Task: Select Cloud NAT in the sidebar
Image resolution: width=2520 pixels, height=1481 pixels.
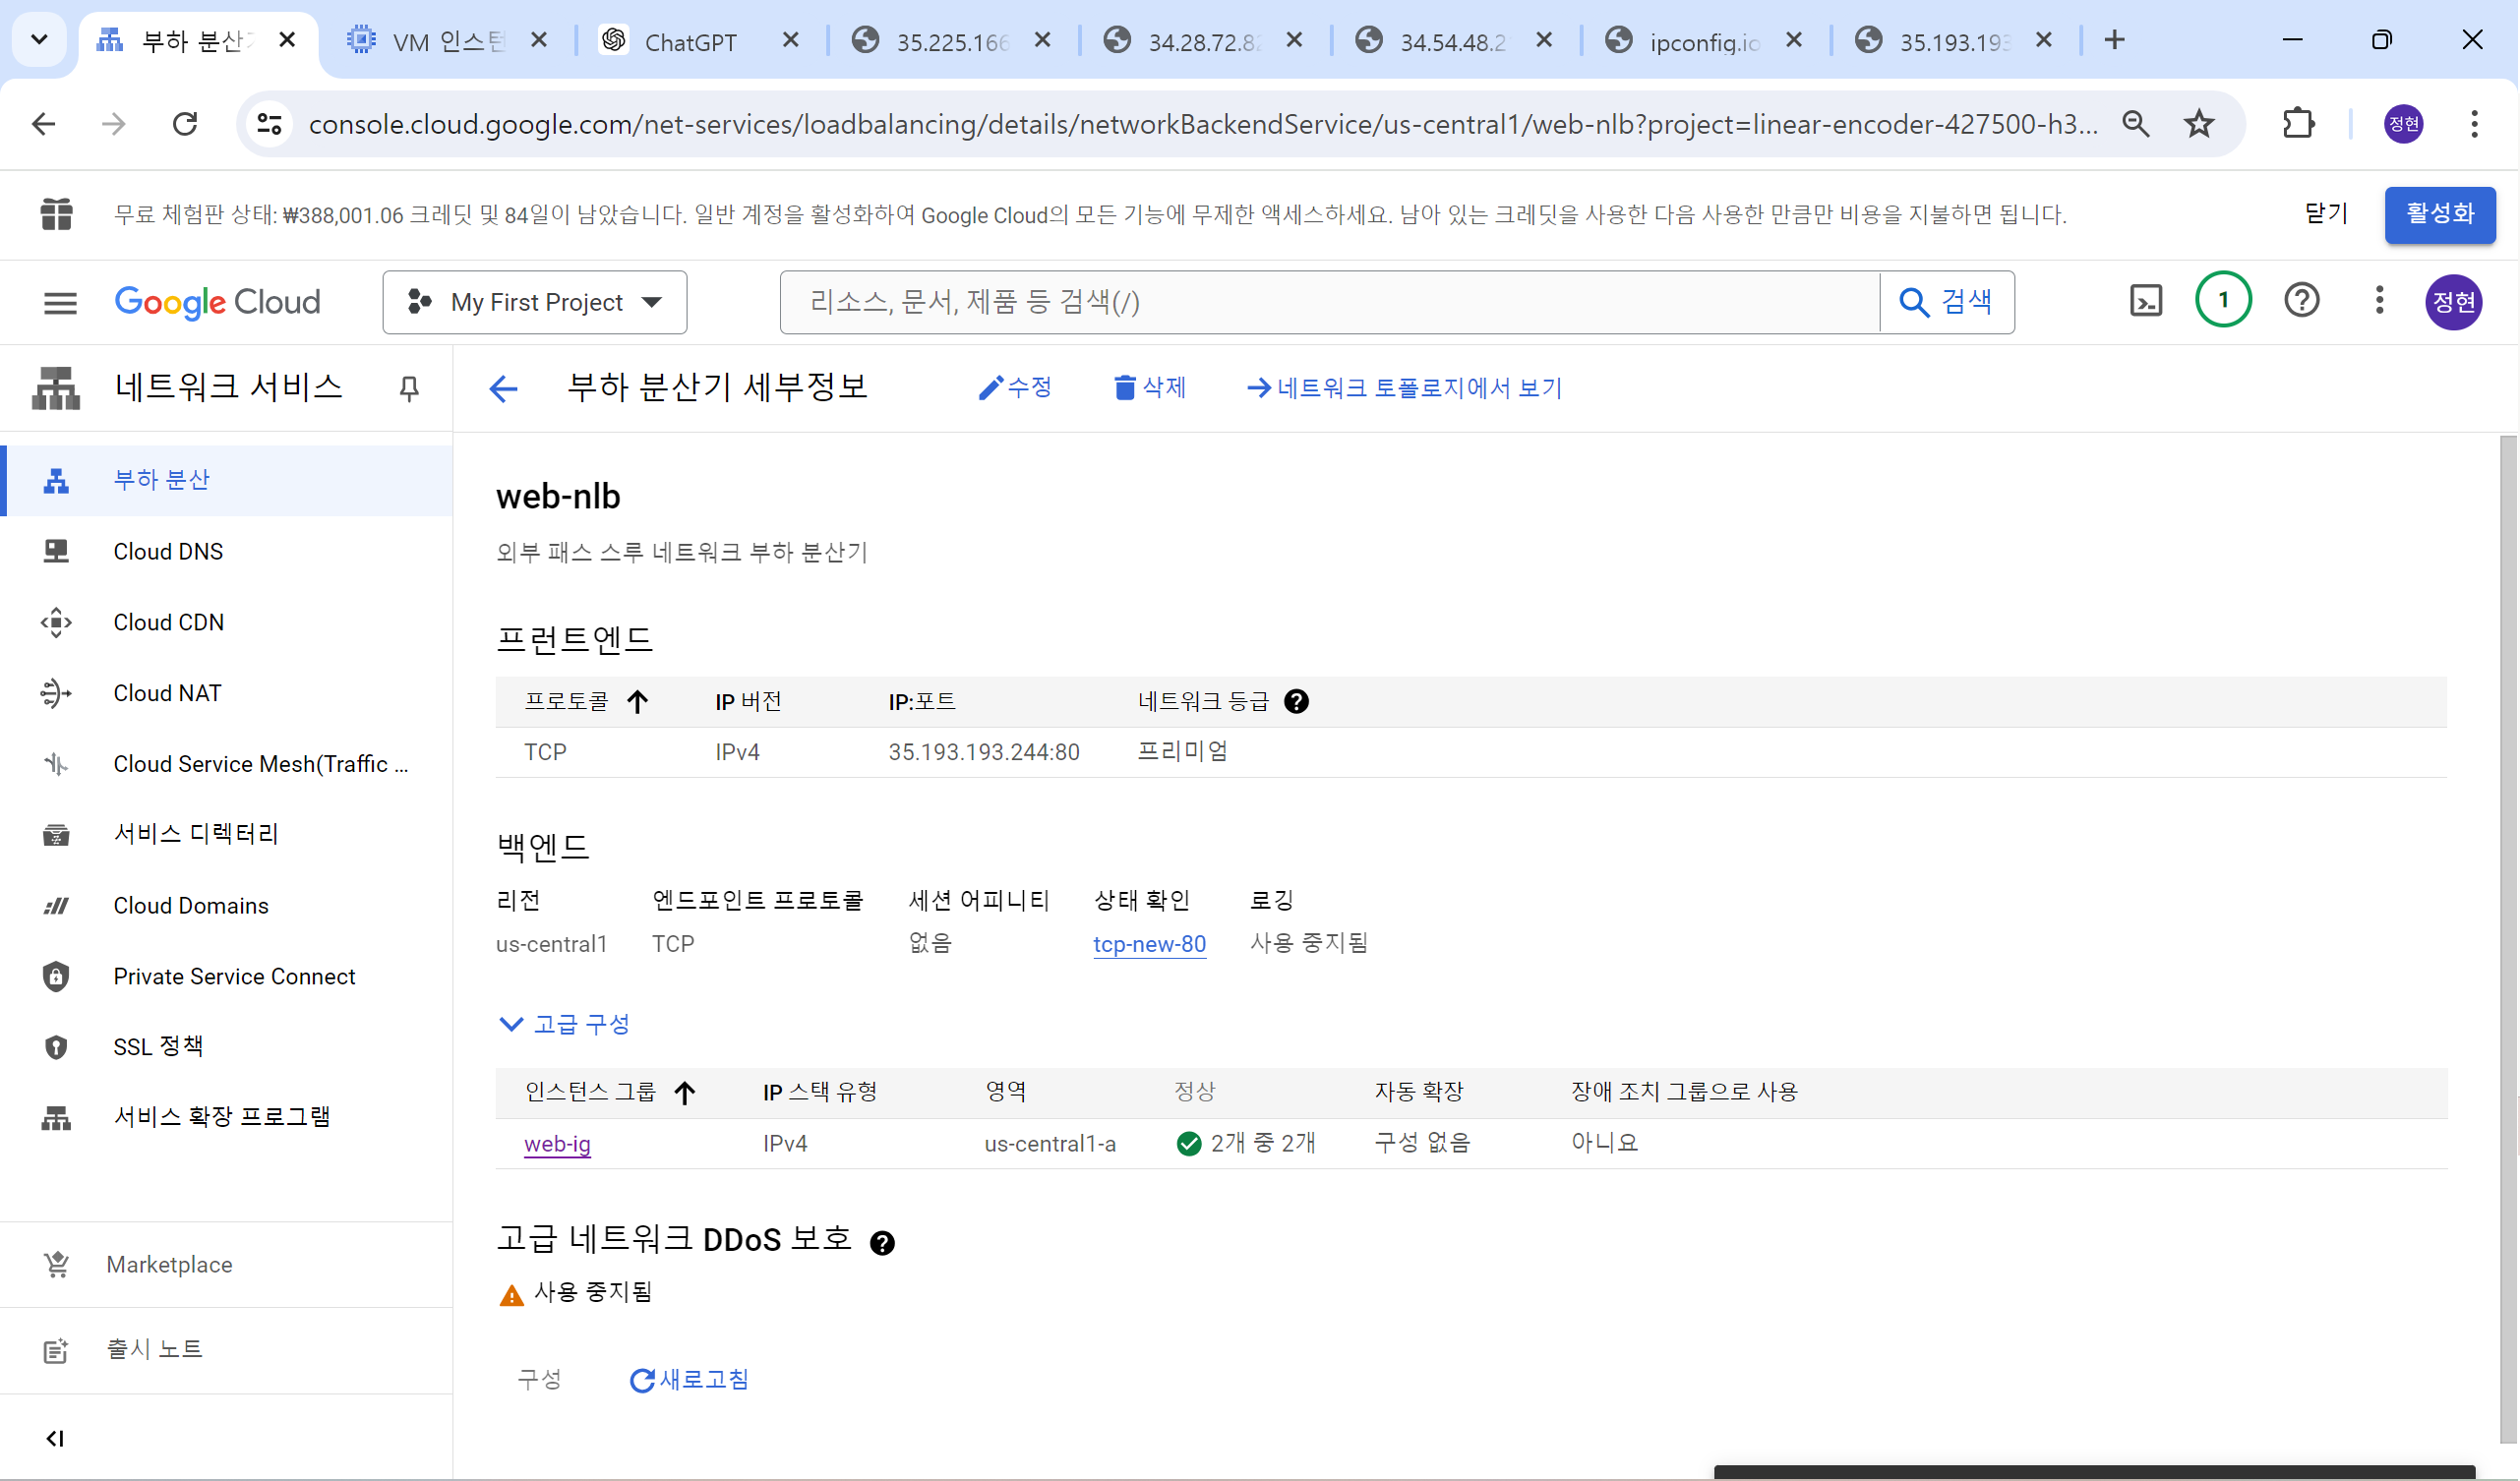Action: (167, 693)
